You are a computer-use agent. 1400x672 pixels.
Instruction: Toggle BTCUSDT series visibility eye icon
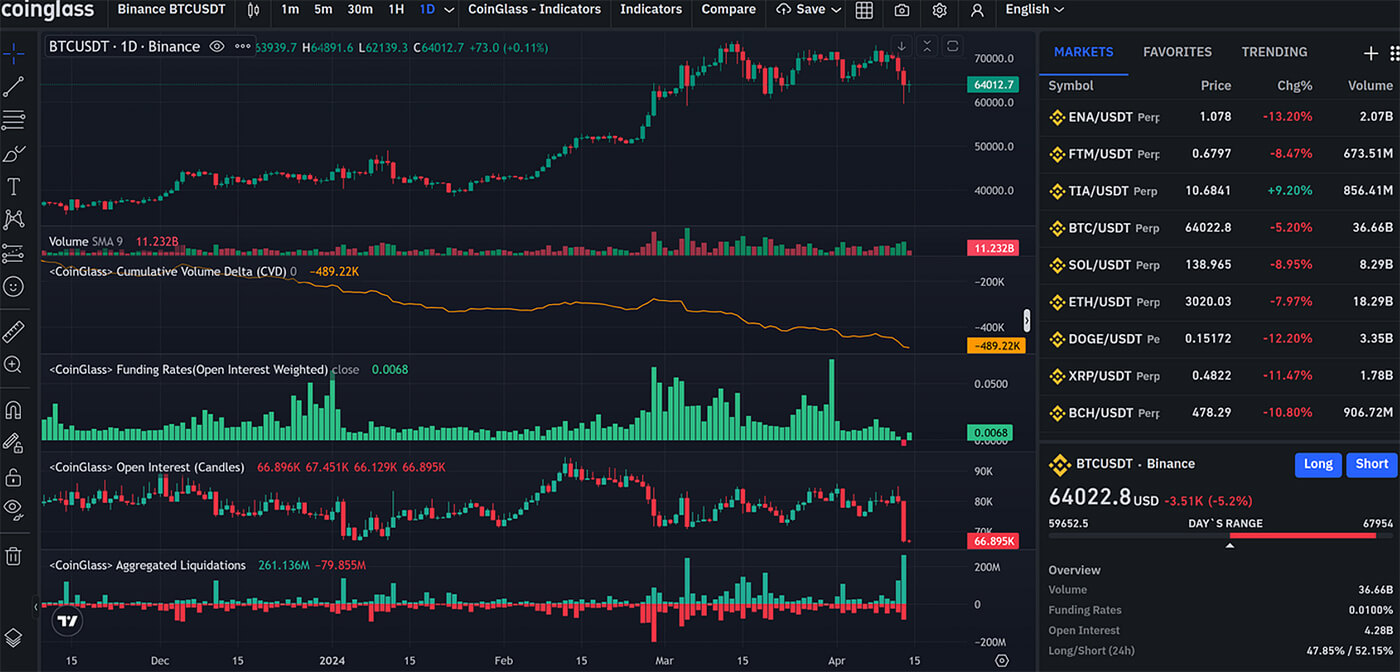click(217, 46)
